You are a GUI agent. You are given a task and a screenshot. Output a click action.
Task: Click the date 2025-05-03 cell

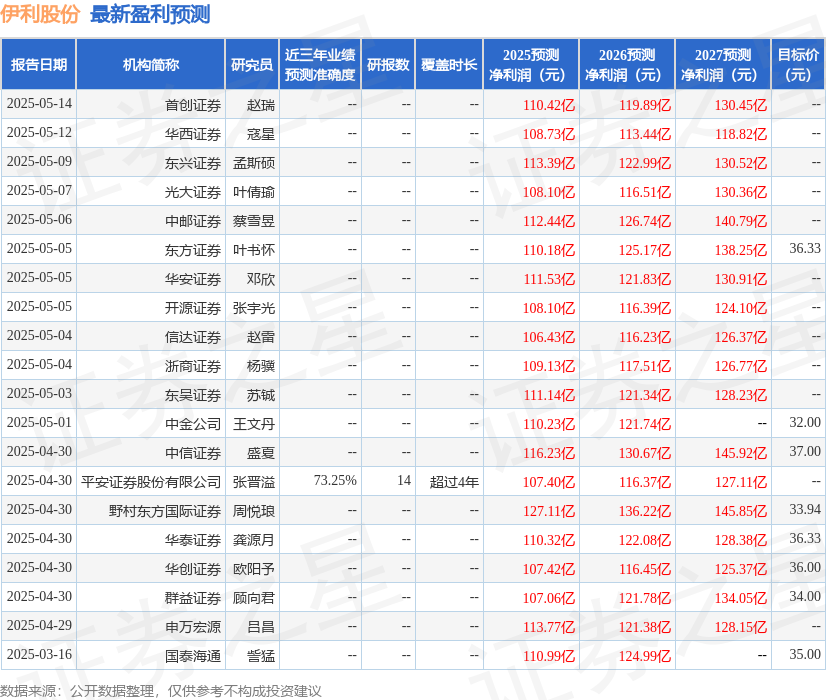pyautogui.click(x=39, y=393)
